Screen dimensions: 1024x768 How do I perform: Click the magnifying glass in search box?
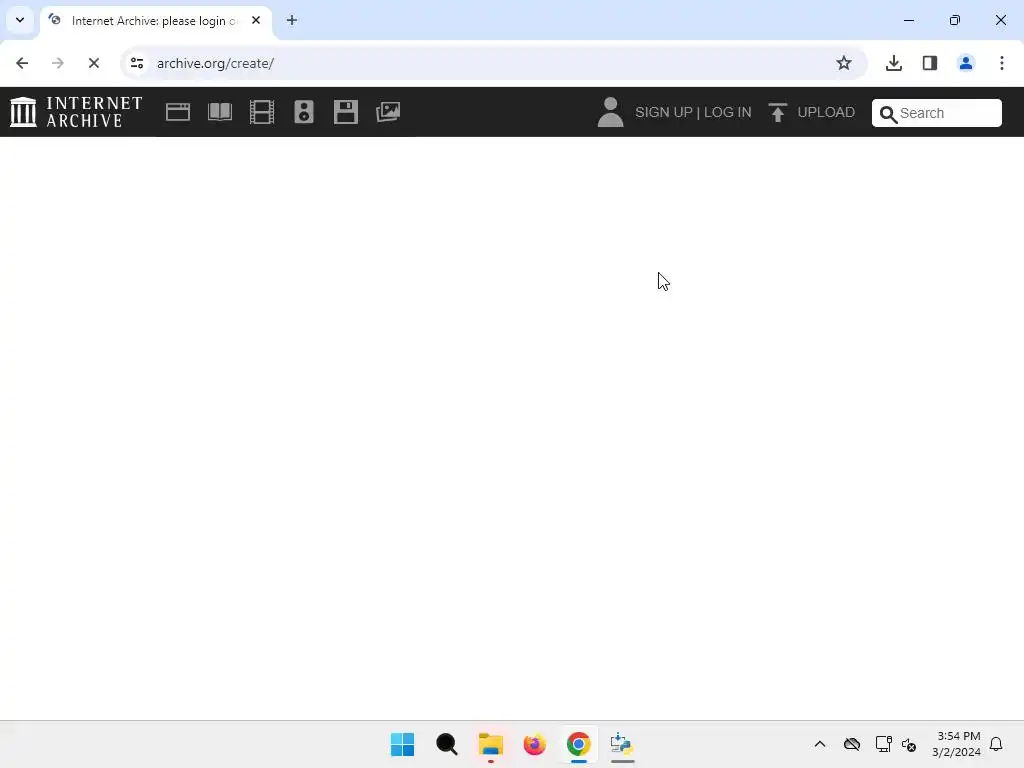tap(888, 114)
